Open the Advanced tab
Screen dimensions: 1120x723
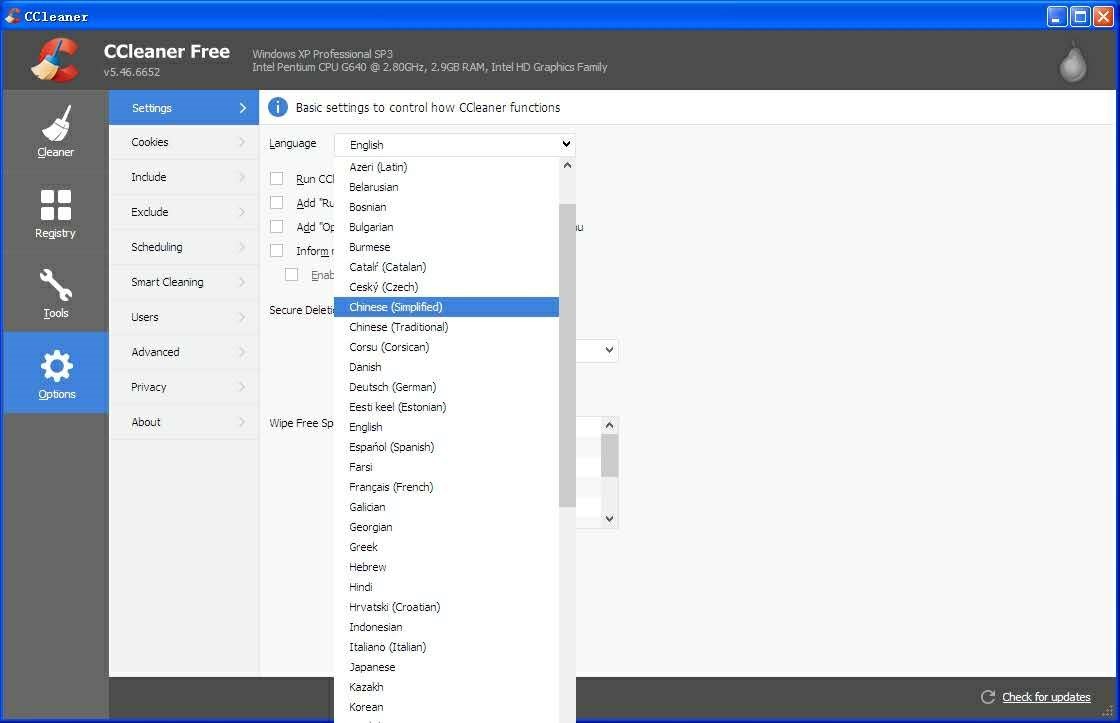[x=184, y=352]
